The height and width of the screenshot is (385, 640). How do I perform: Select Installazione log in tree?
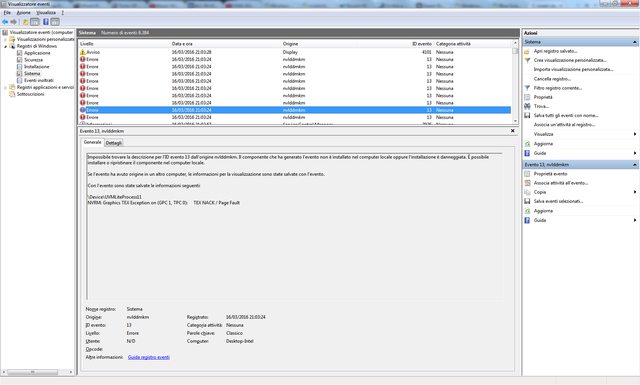pyautogui.click(x=36, y=67)
